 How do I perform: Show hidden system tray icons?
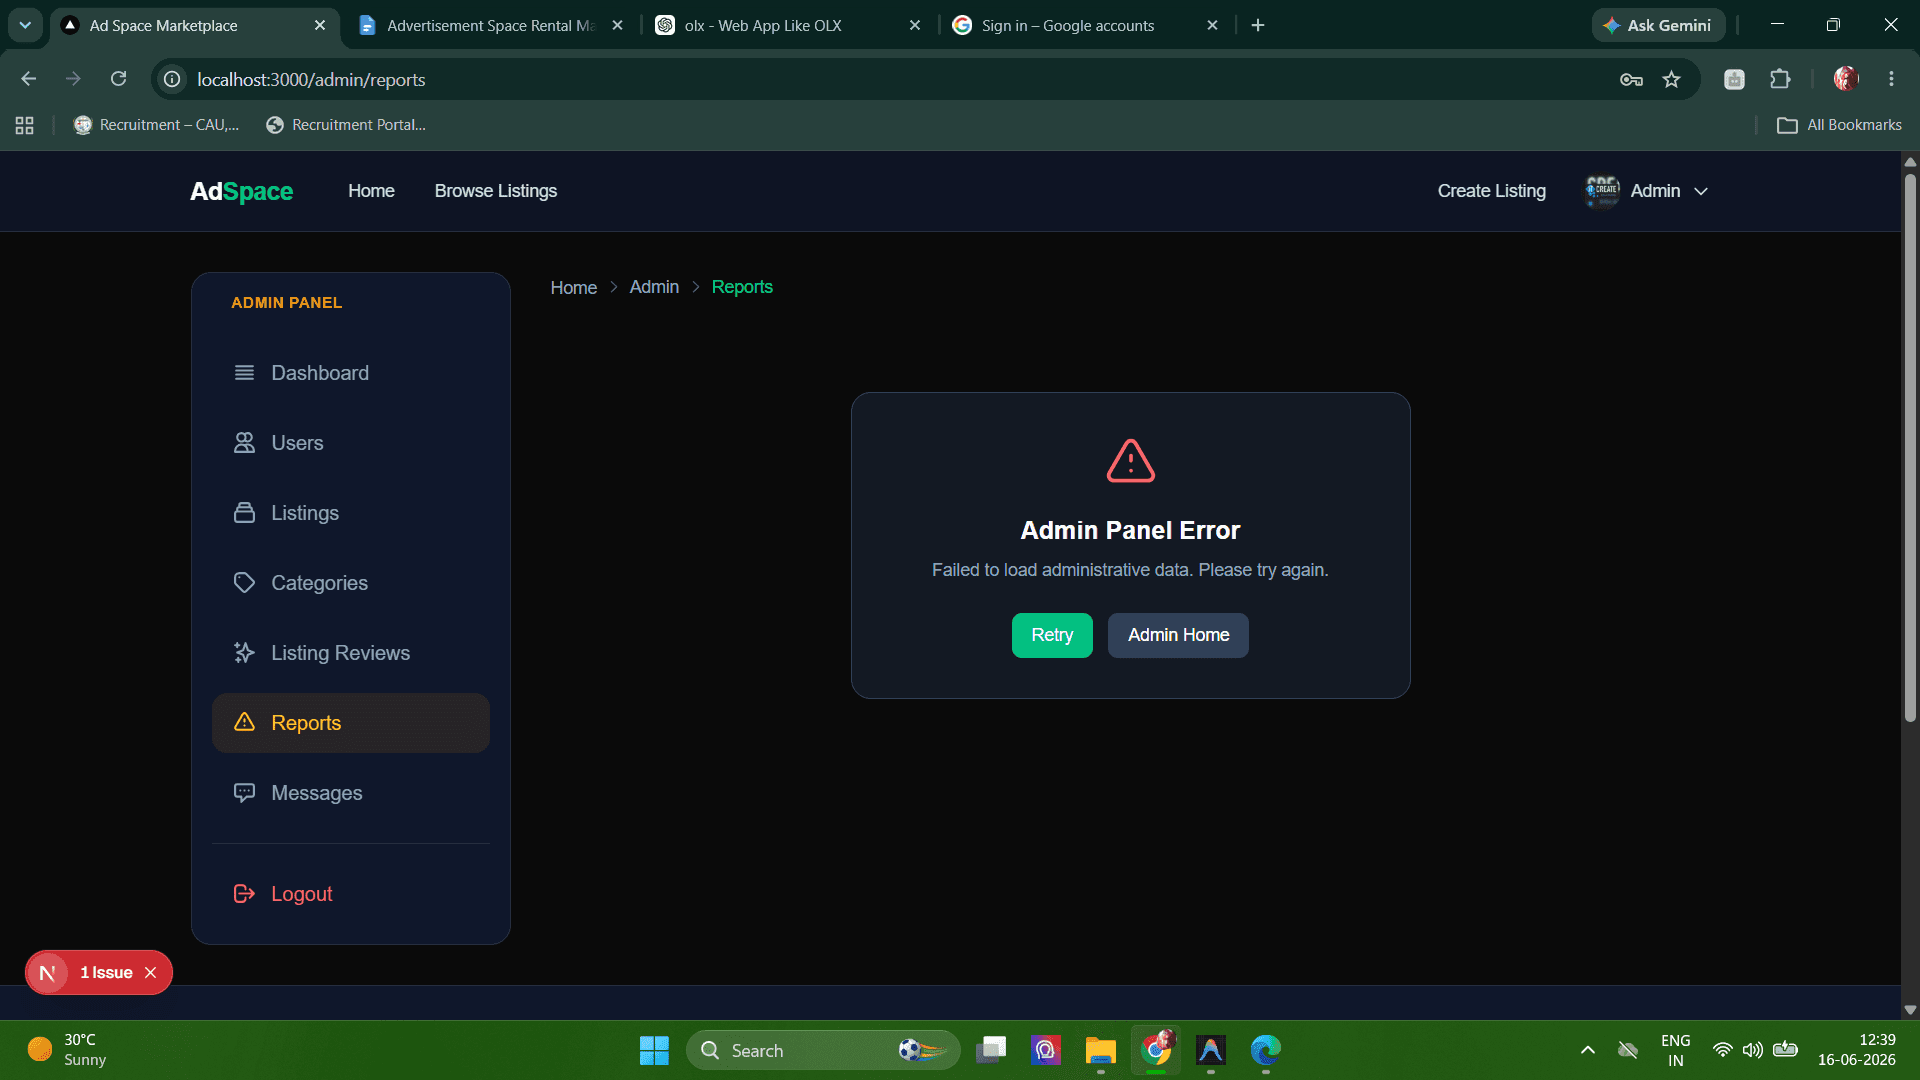point(1588,1050)
